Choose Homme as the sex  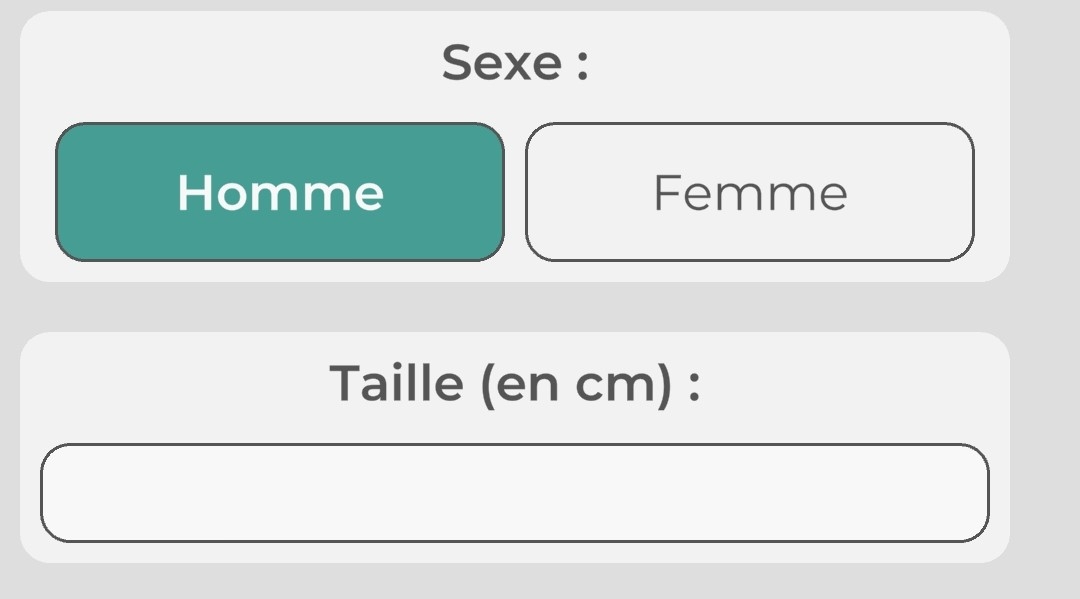click(280, 192)
